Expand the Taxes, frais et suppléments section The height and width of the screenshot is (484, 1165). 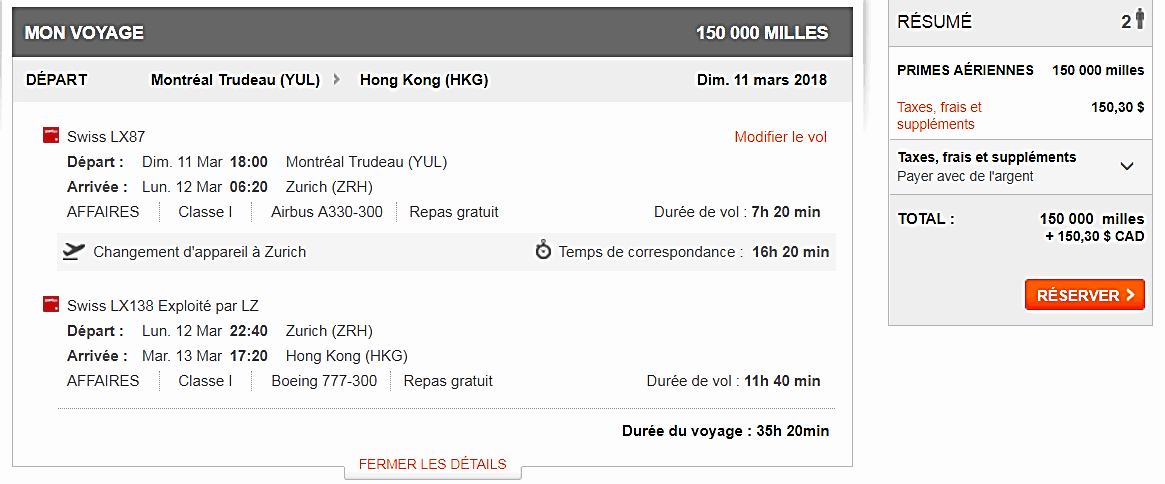point(1127,166)
